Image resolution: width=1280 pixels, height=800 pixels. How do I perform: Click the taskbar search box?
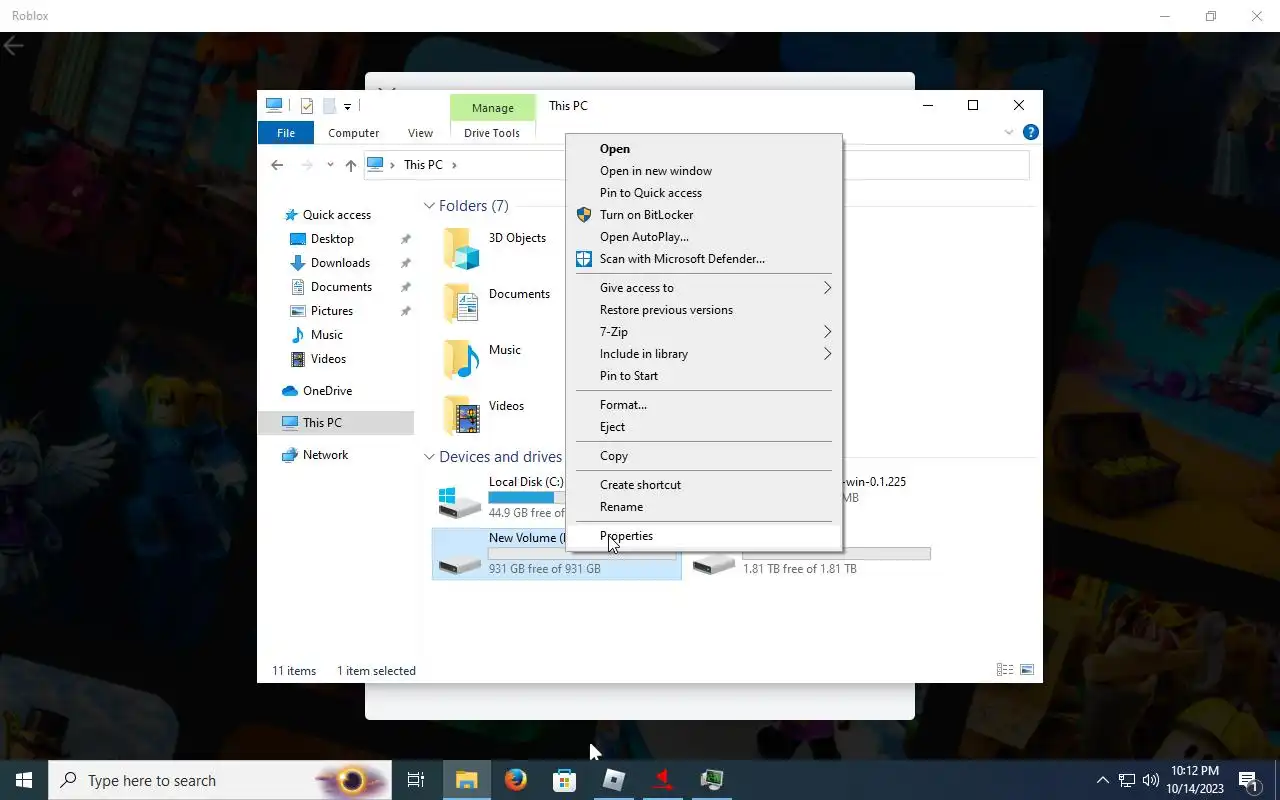(x=220, y=780)
